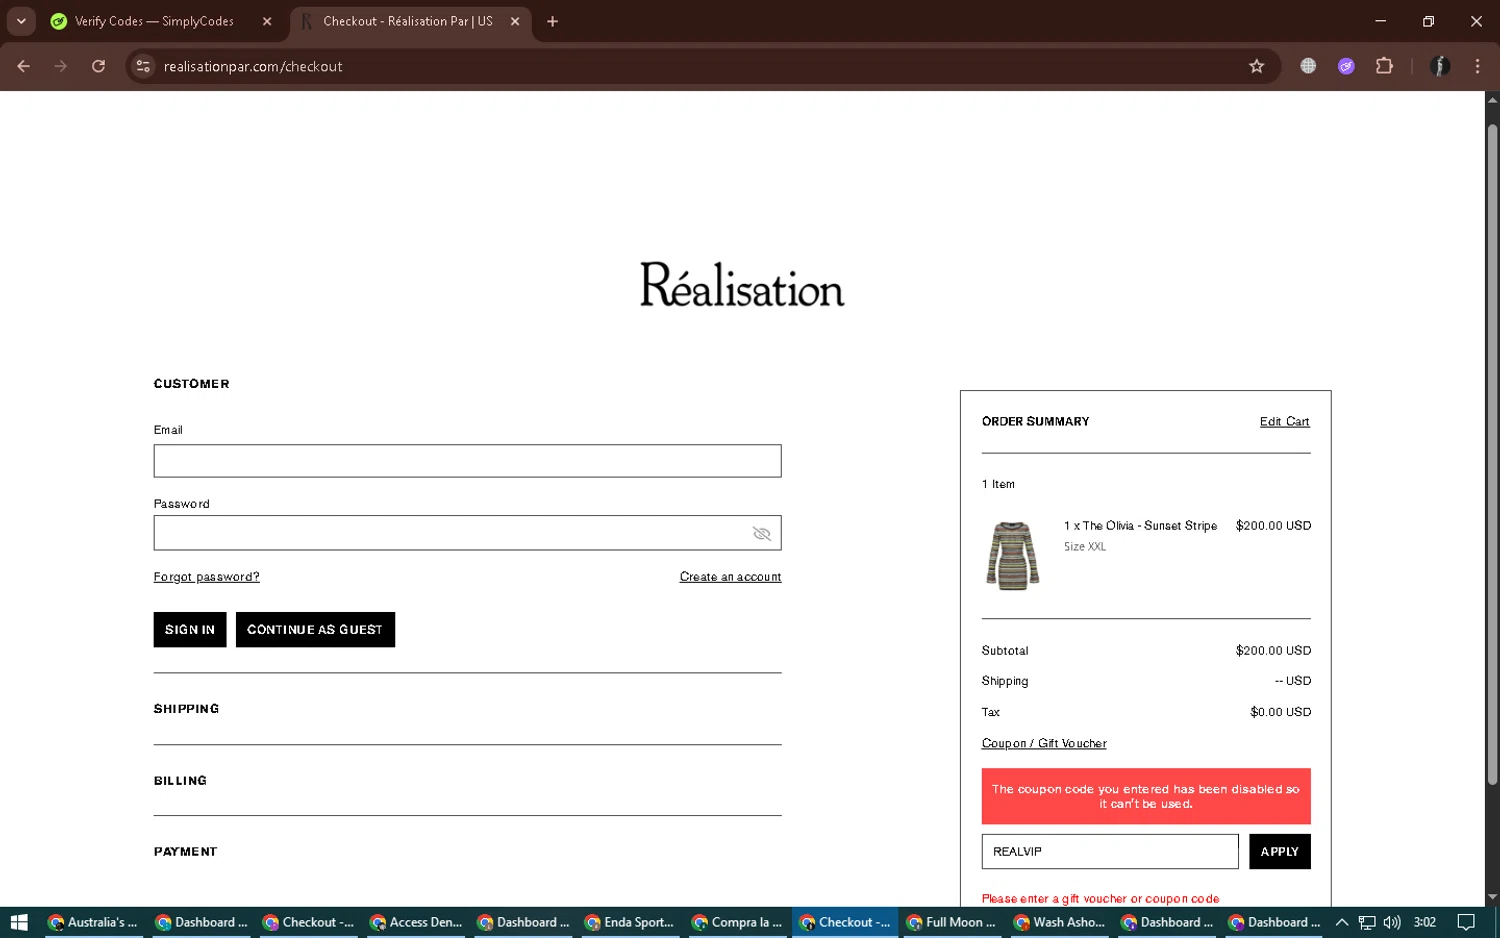Click the purple round extension icon
This screenshot has width=1500, height=938.
pos(1346,66)
